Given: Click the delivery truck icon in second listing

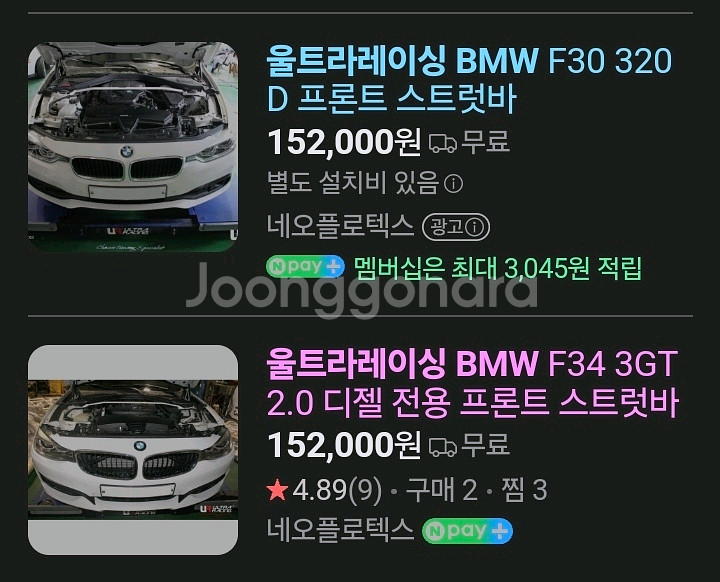Looking at the screenshot, I should click(443, 447).
